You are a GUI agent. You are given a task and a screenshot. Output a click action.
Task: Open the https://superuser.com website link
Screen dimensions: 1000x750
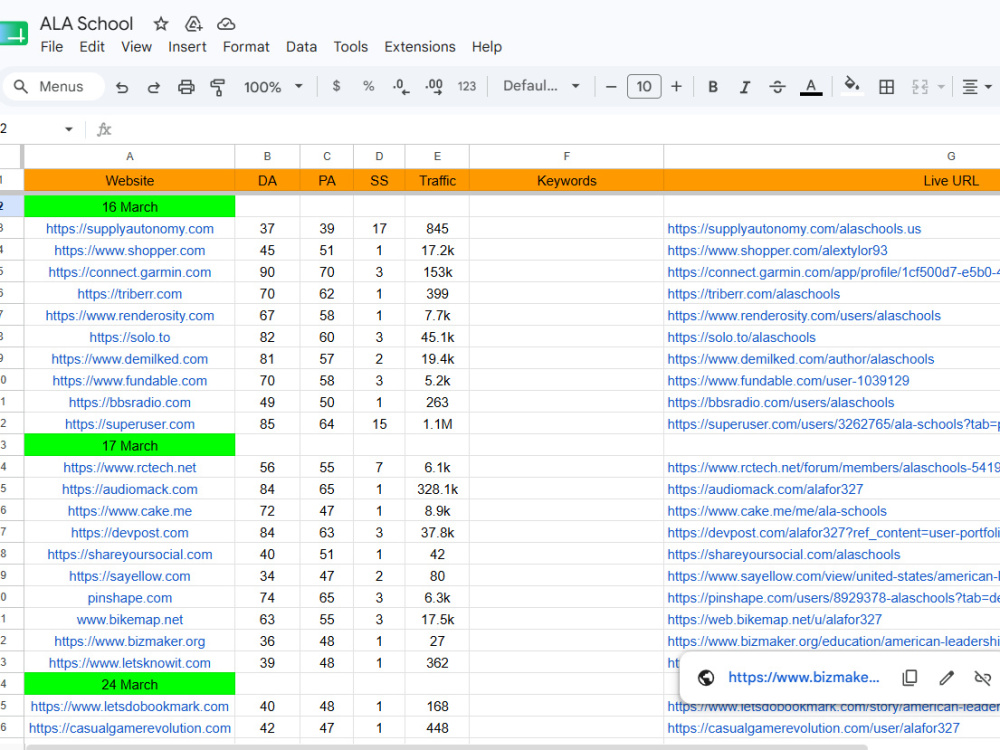click(129, 424)
